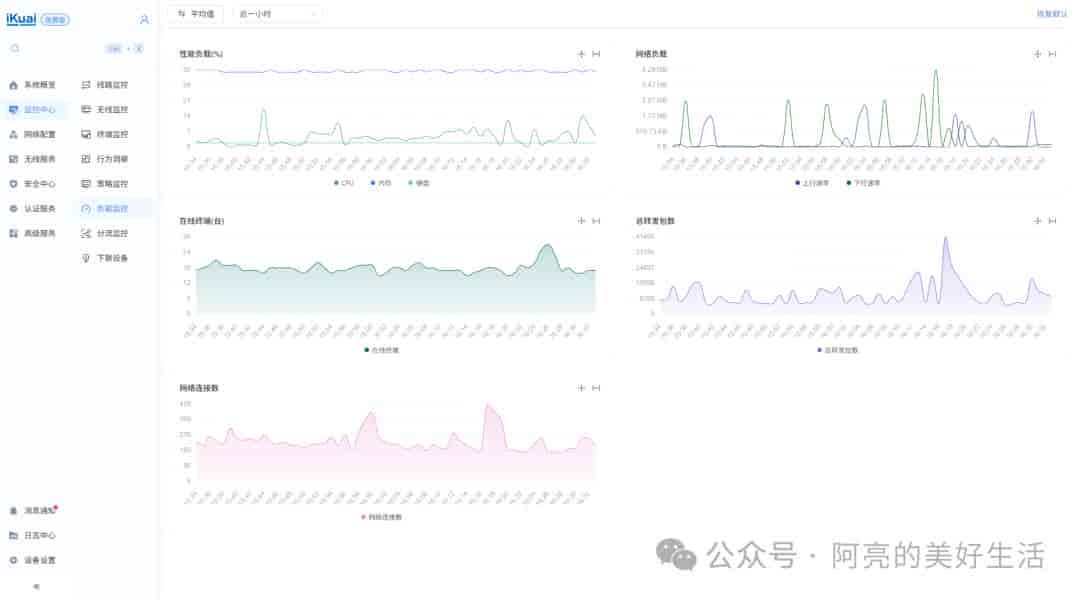Click the iKuai logo

point(21,19)
